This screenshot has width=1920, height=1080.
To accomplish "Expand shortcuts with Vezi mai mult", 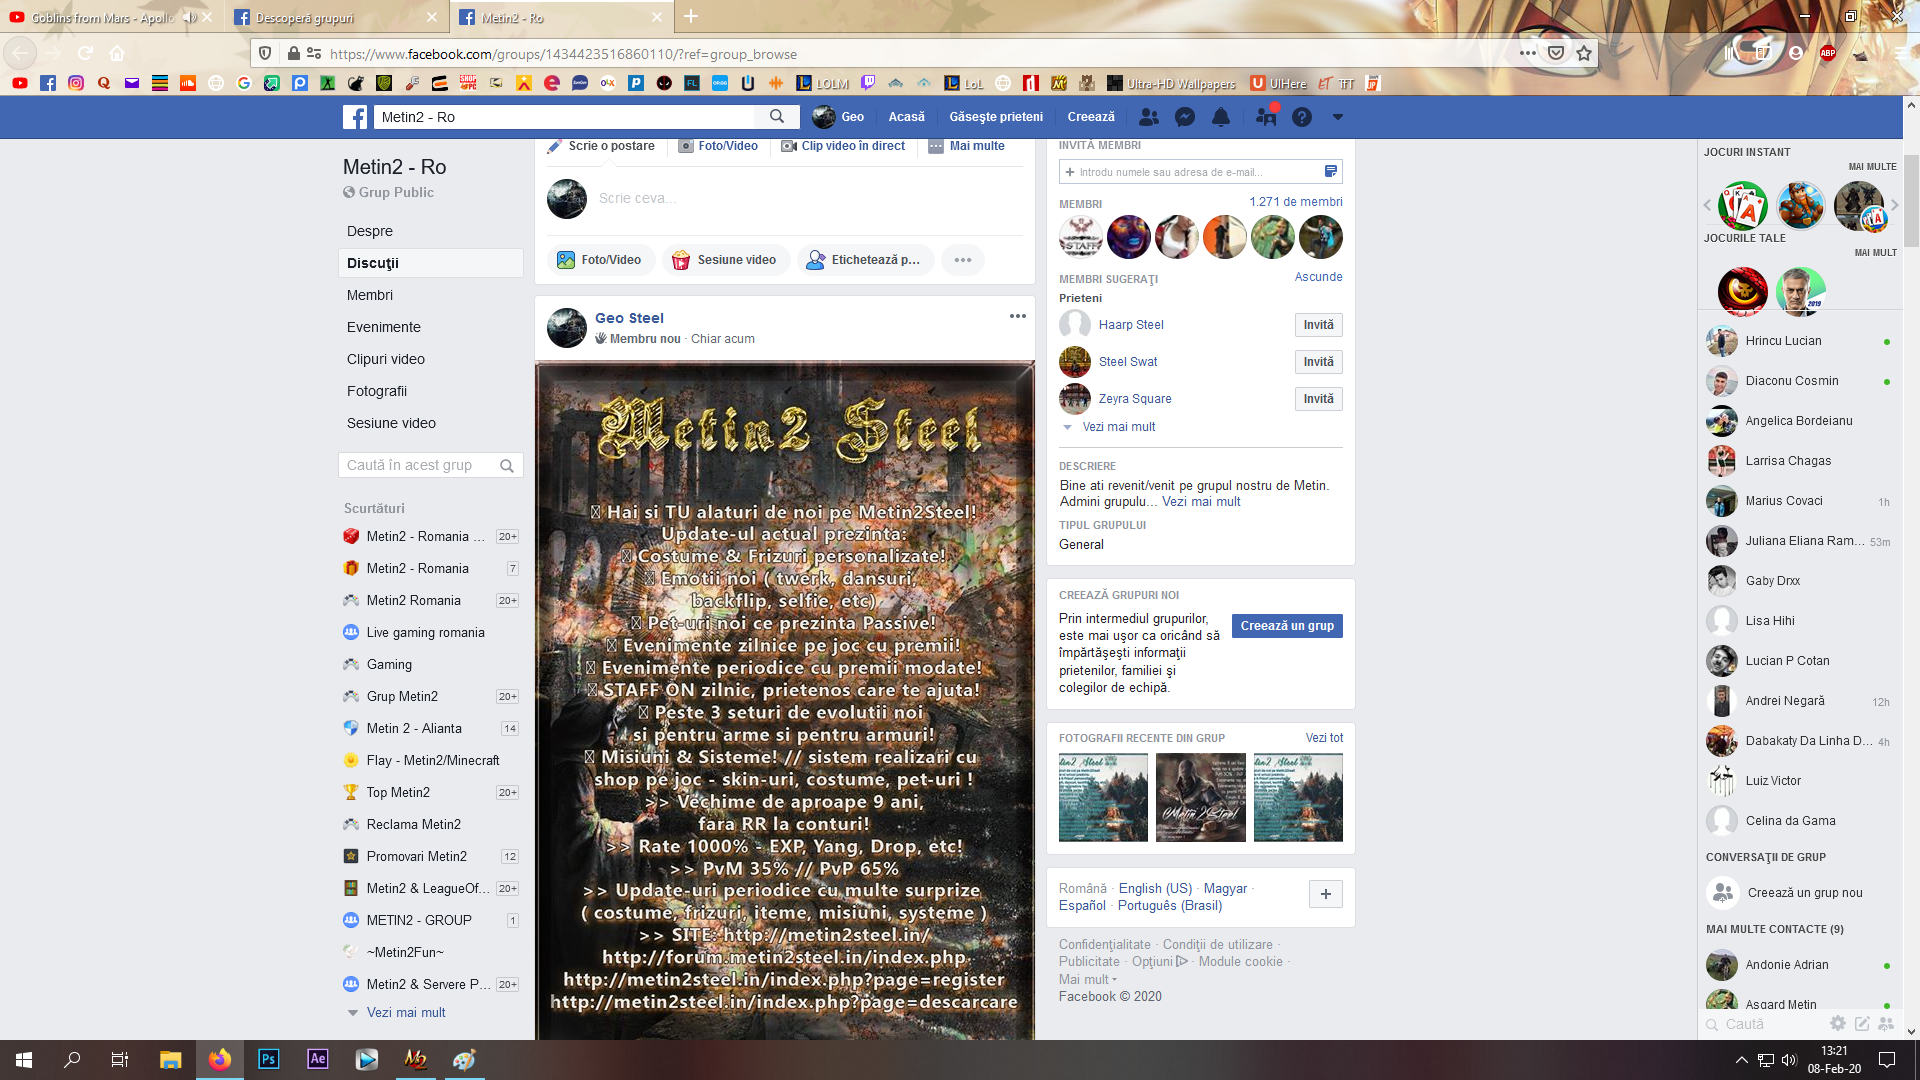I will (x=406, y=1012).
